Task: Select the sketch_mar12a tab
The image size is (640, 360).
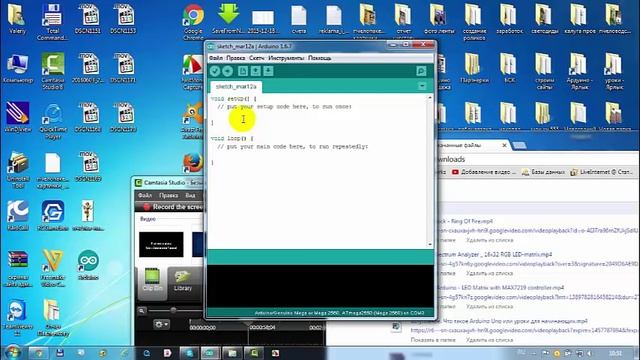Action: (236, 87)
